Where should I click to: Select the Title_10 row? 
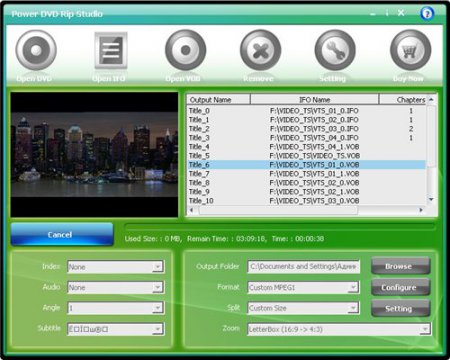pyautogui.click(x=306, y=201)
